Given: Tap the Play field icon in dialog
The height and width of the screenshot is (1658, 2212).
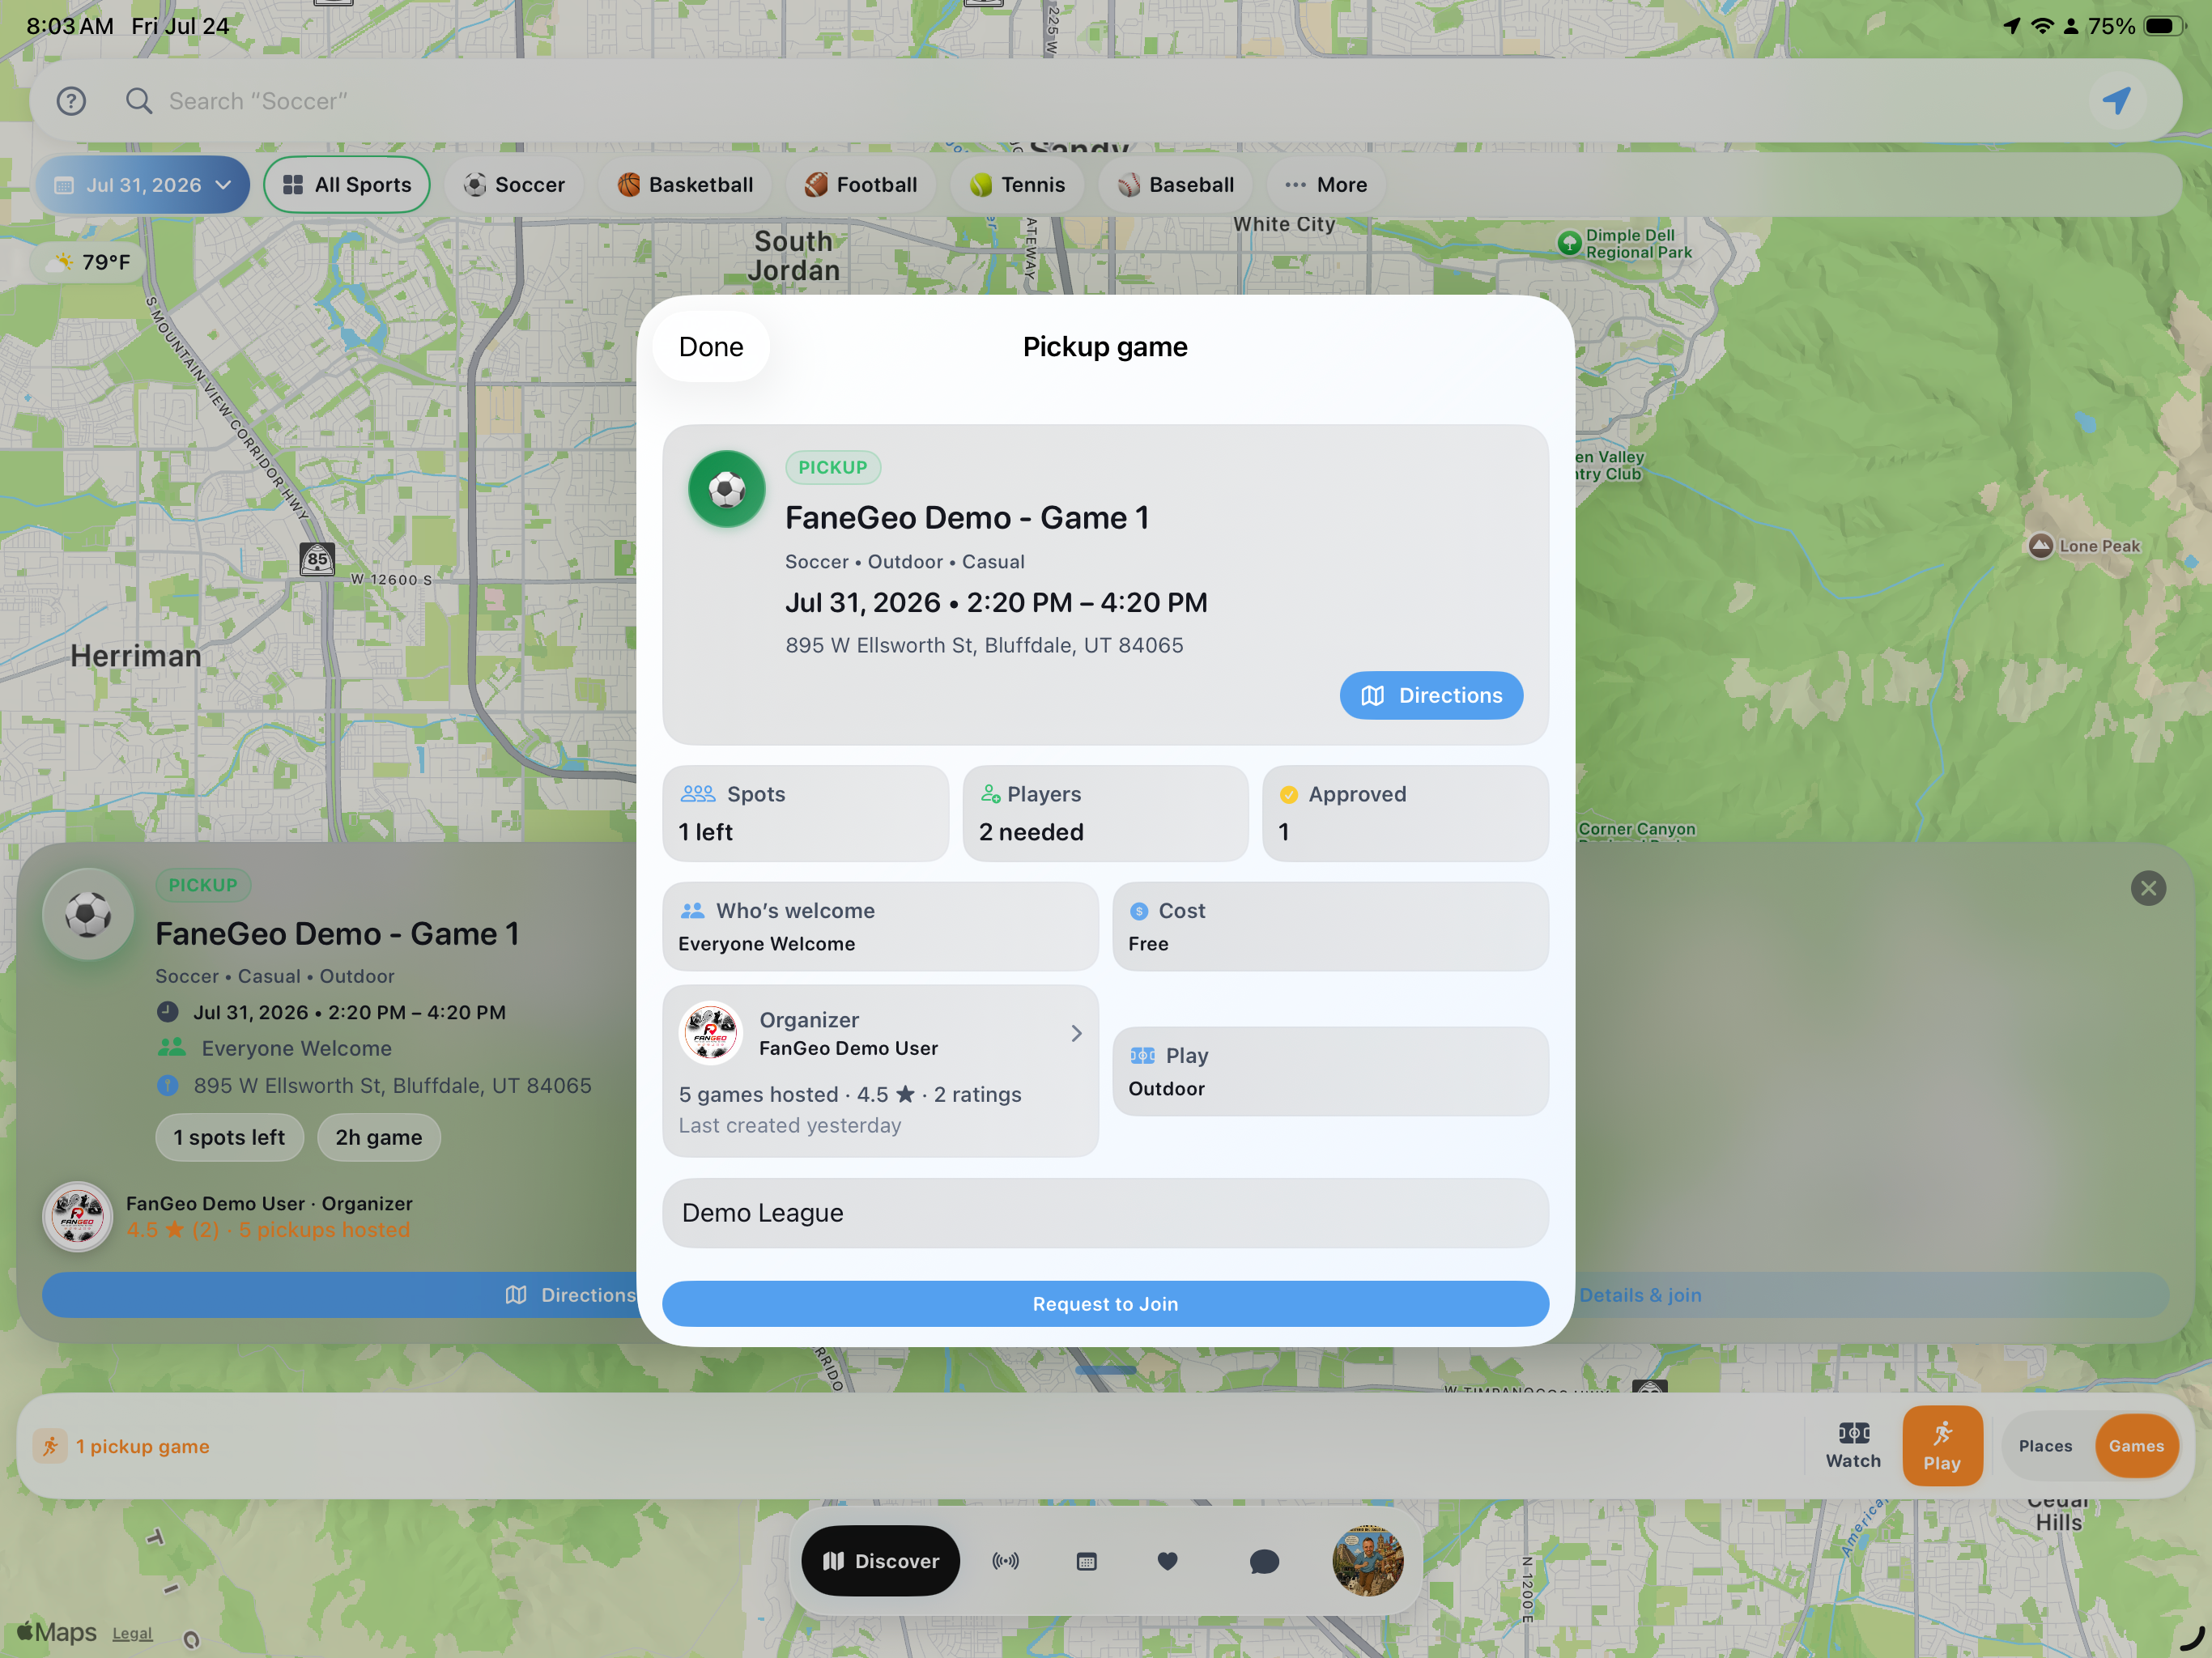Looking at the screenshot, I should point(1143,1056).
